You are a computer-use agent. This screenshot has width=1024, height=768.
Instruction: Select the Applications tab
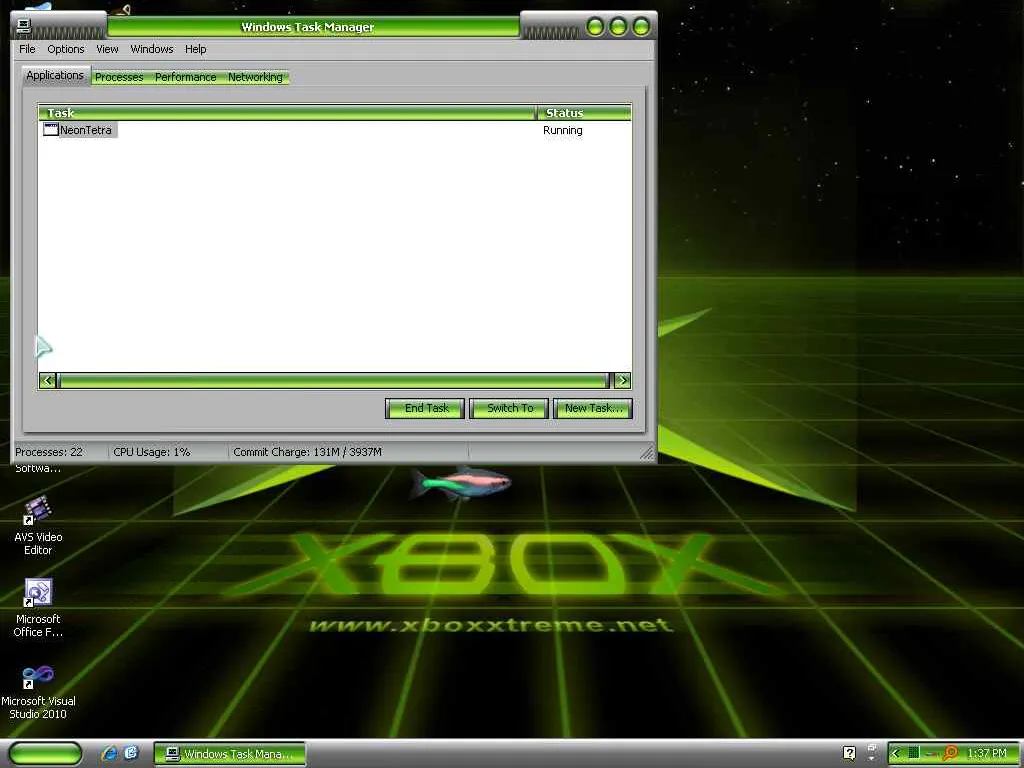[55, 75]
